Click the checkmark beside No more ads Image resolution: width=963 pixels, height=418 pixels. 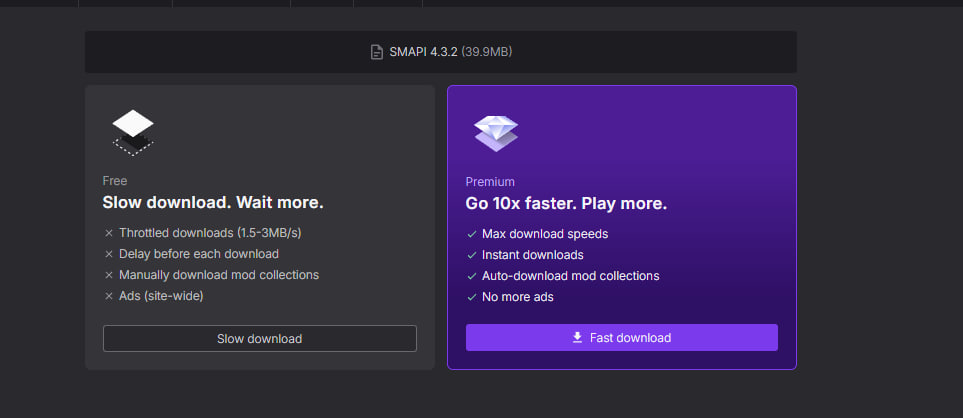point(472,297)
